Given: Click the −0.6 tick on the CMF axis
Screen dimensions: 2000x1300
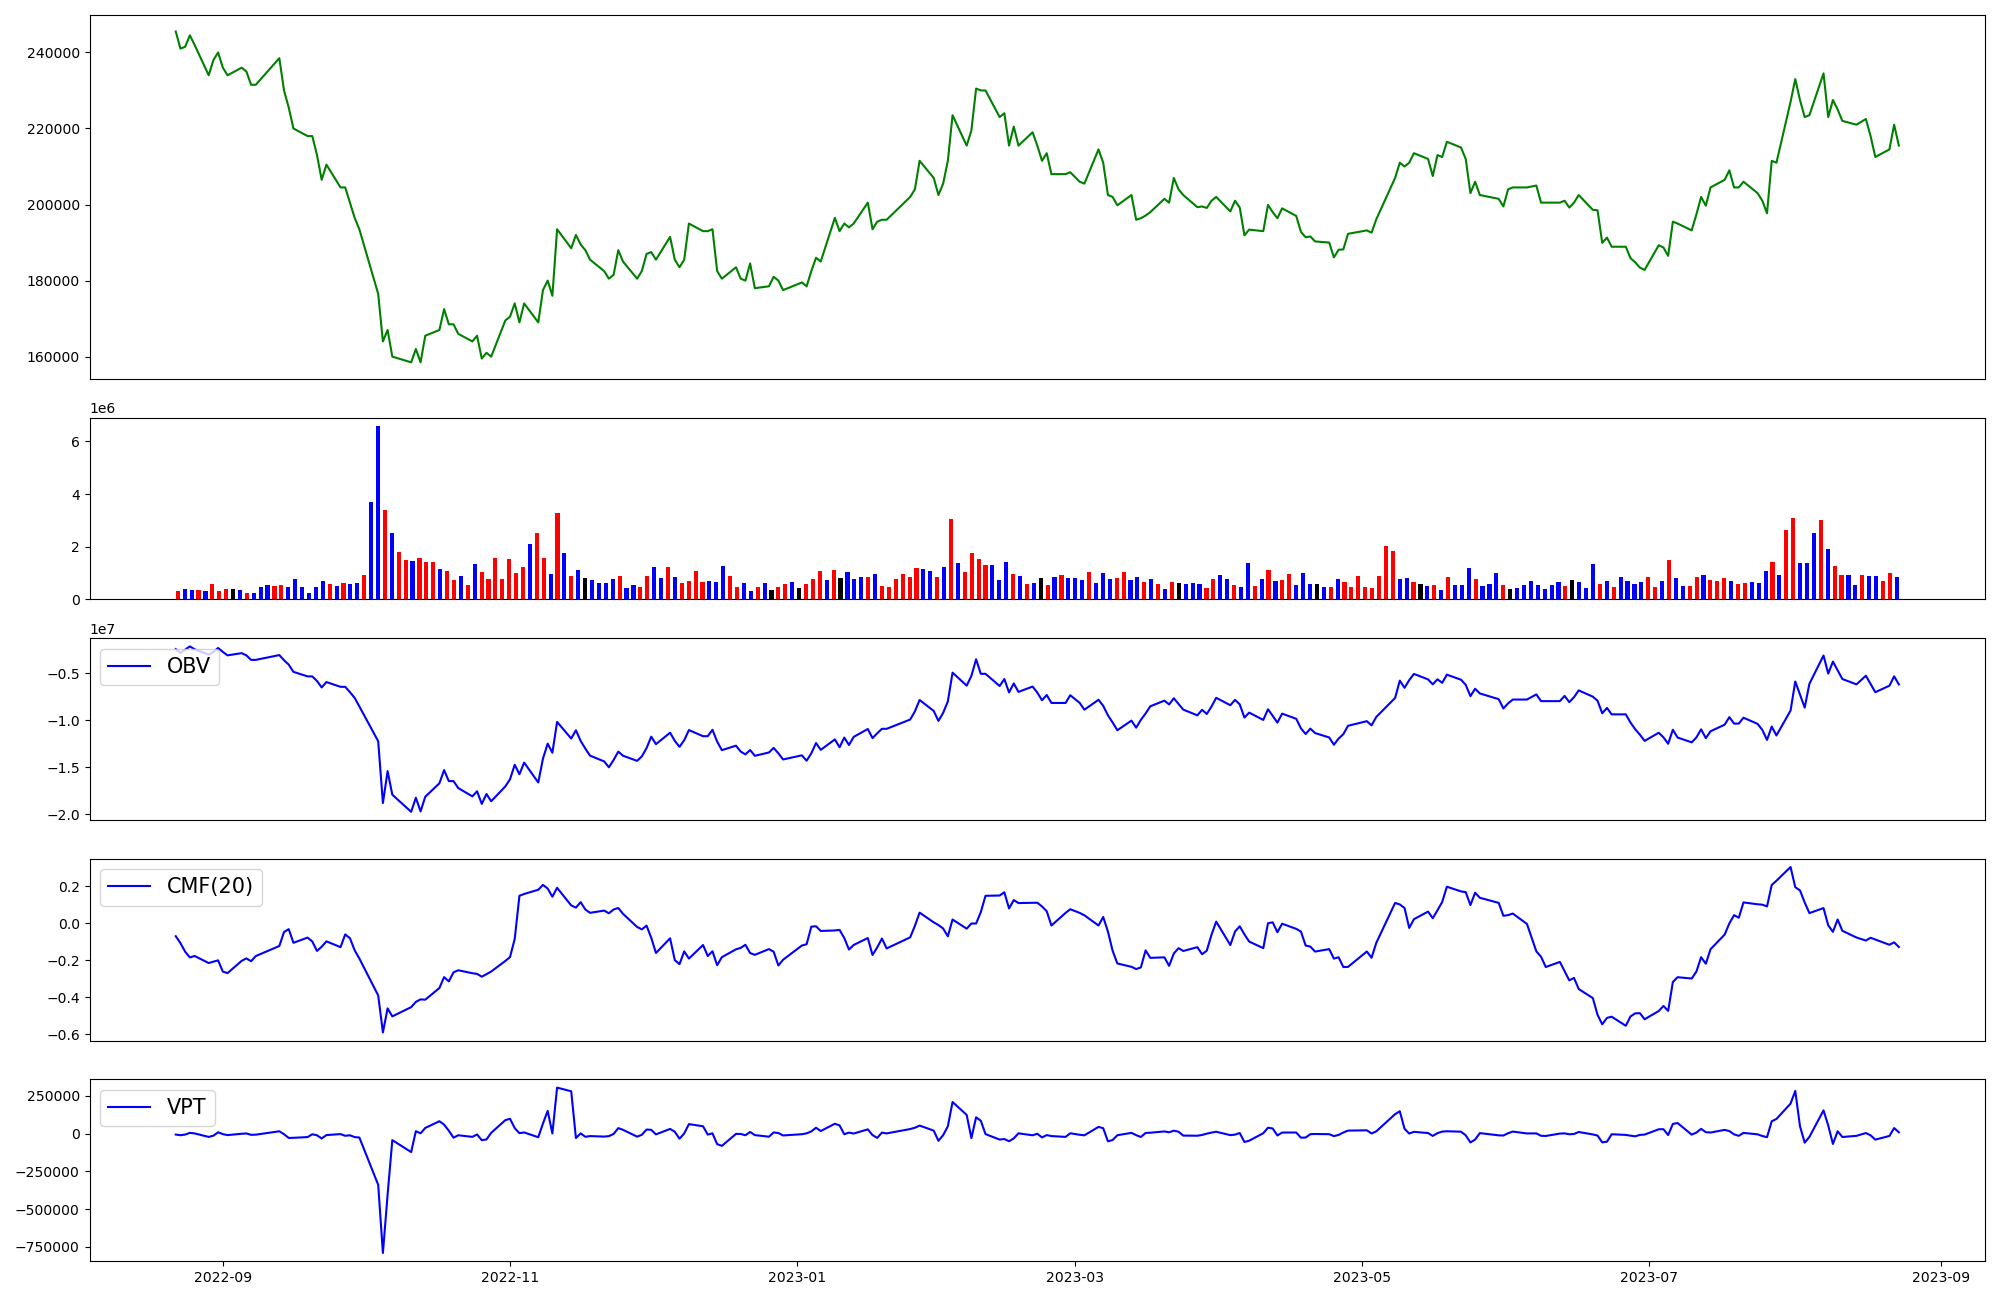Looking at the screenshot, I should (63, 1035).
